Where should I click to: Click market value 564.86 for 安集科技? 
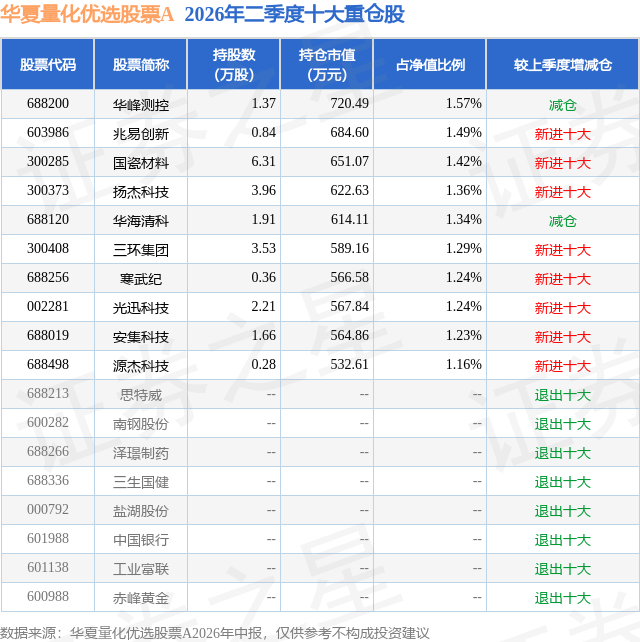point(349,336)
